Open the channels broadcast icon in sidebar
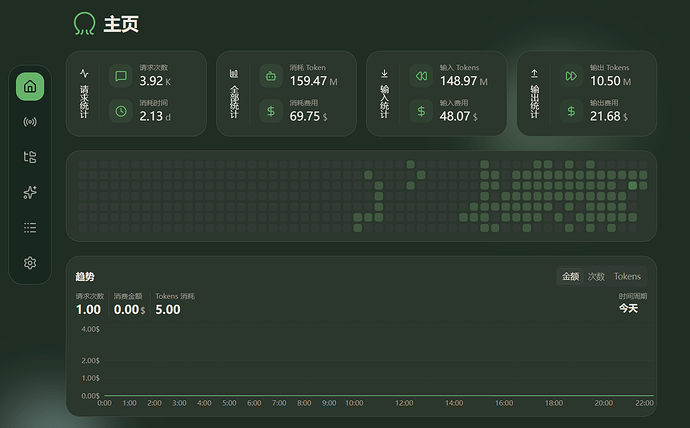Image resolution: width=690 pixels, height=428 pixels. [x=30, y=122]
